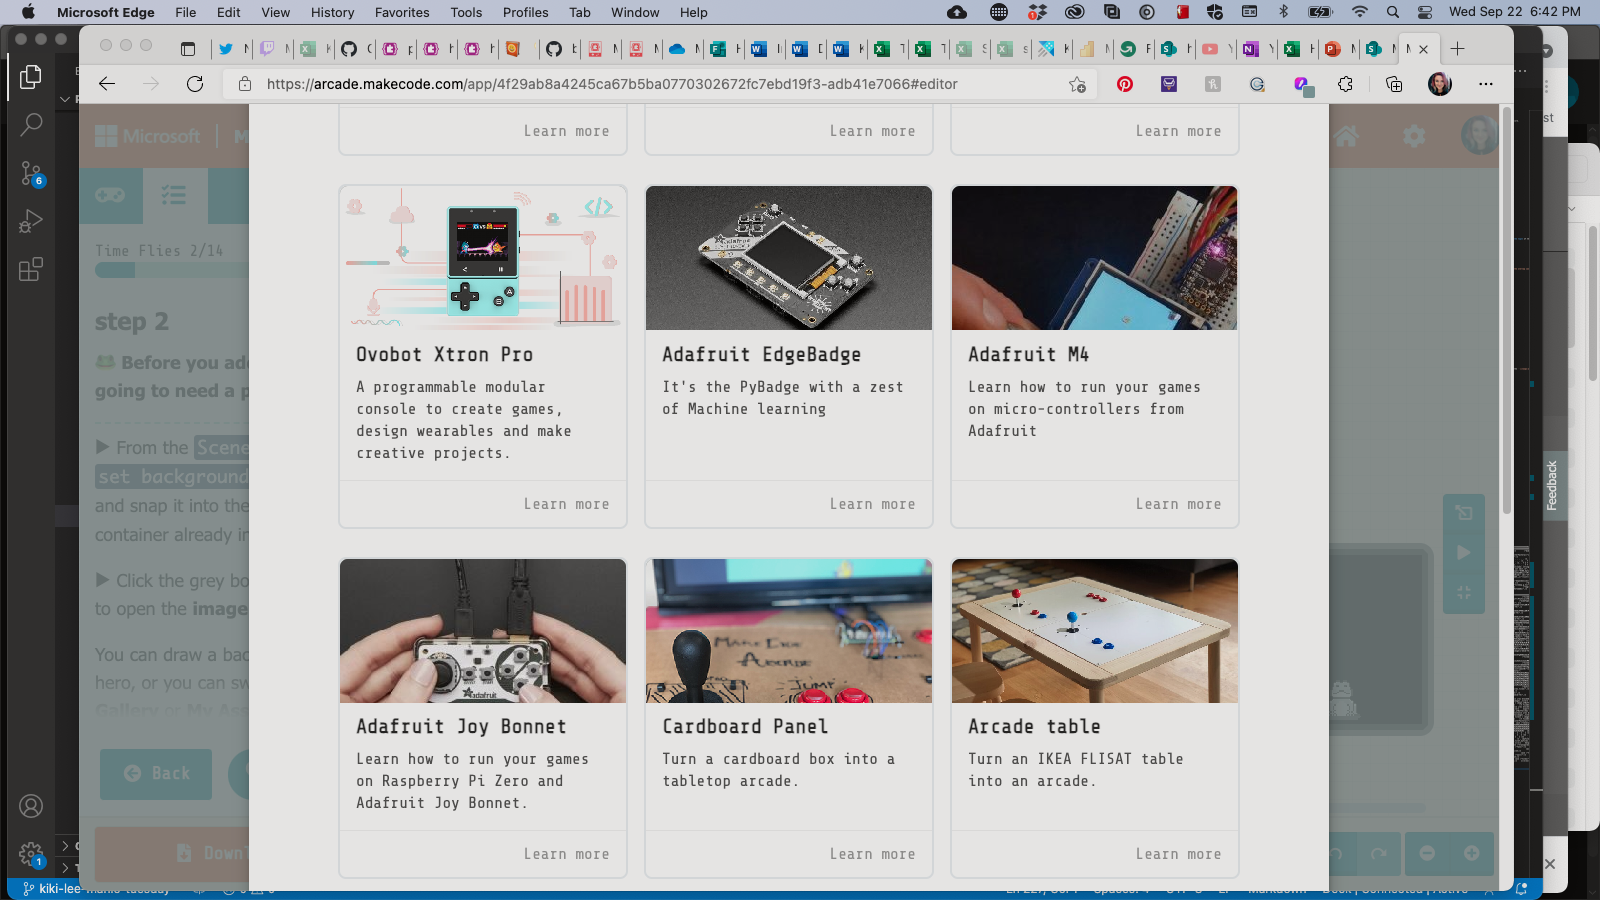1600x900 pixels.
Task: Click the VS Code notifications bell icon
Action: click(1522, 888)
